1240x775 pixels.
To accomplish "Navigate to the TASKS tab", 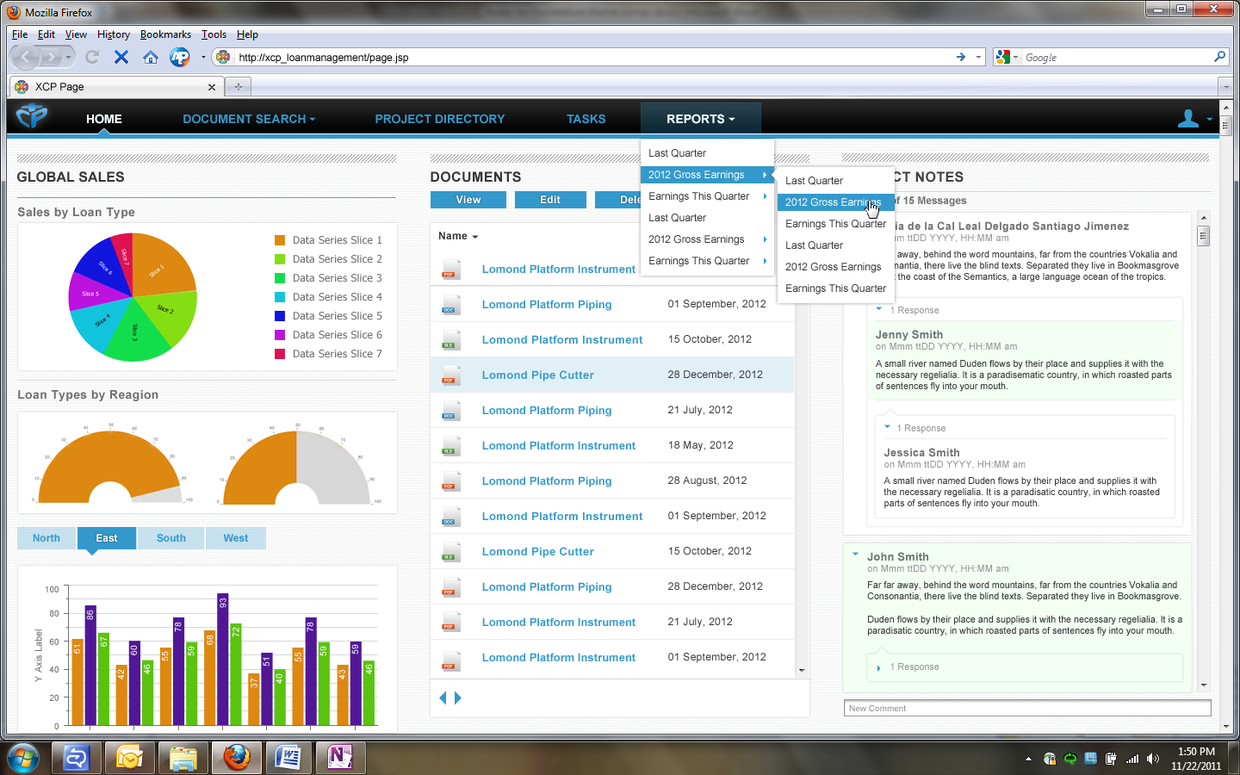I will tap(586, 118).
